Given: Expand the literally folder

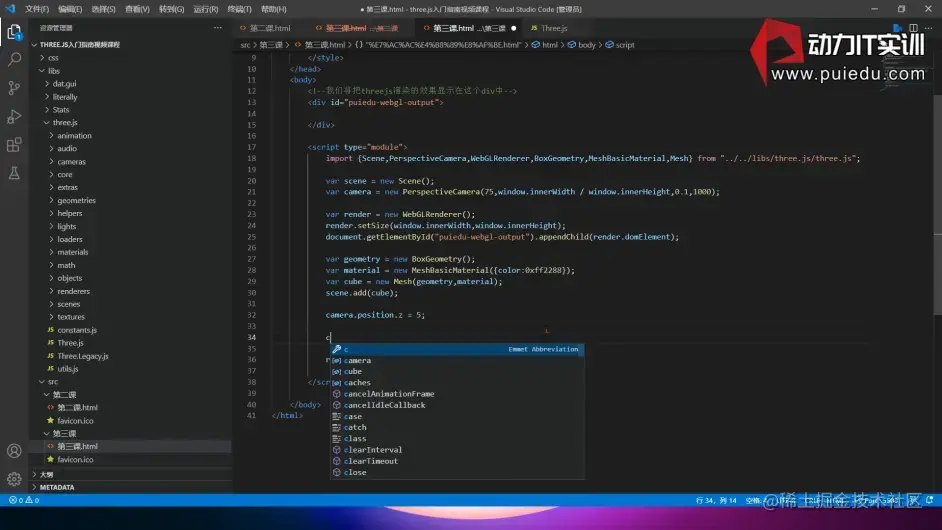Looking at the screenshot, I should tap(65, 97).
